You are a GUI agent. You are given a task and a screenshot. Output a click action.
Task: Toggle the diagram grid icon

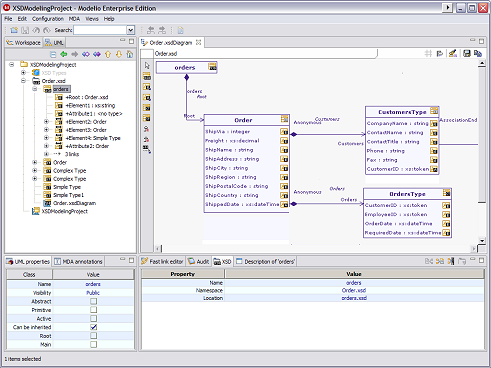(428, 53)
